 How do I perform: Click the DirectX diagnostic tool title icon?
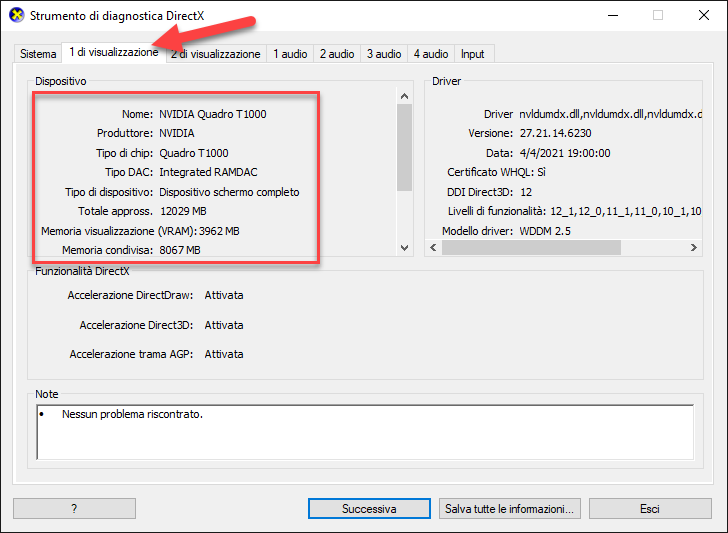pyautogui.click(x=17, y=15)
